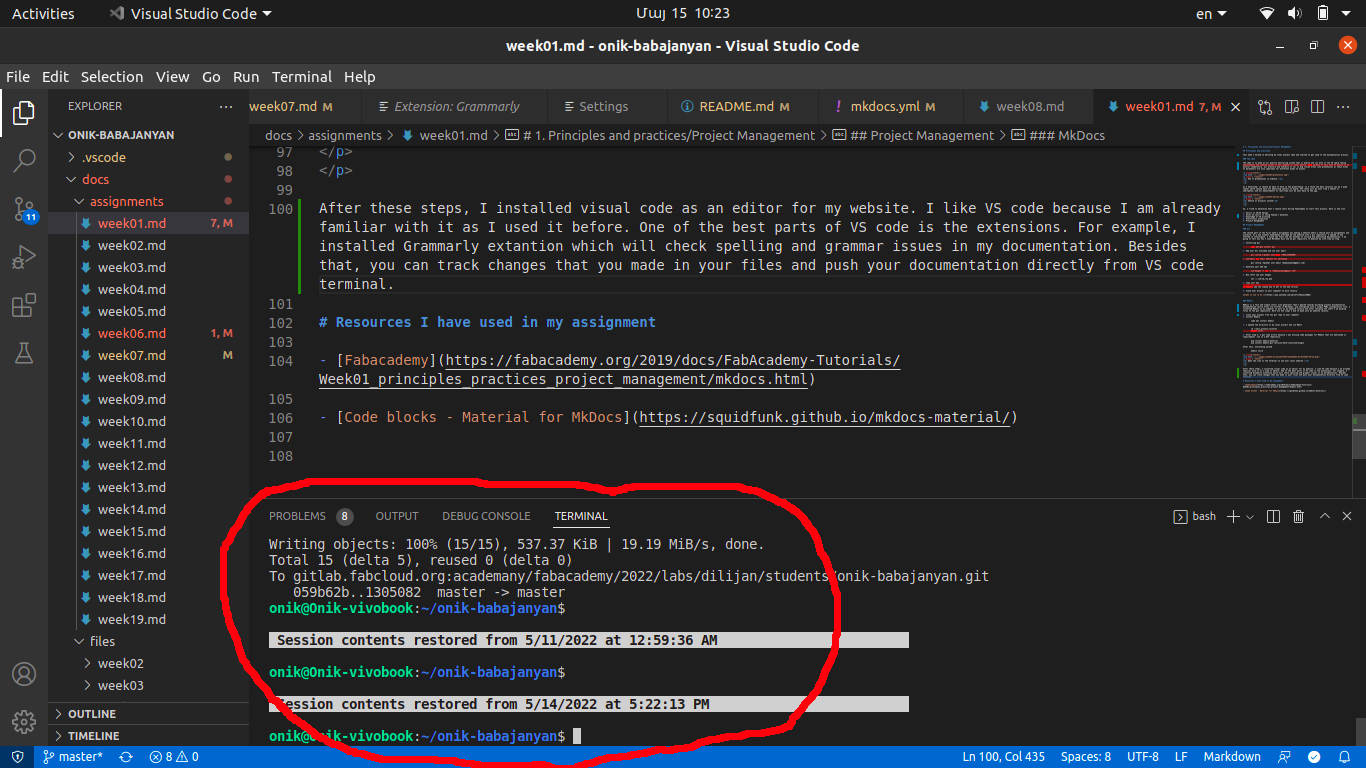This screenshot has width=1366, height=768.
Task: Open the notifications bell in status bar
Action: click(1343, 757)
